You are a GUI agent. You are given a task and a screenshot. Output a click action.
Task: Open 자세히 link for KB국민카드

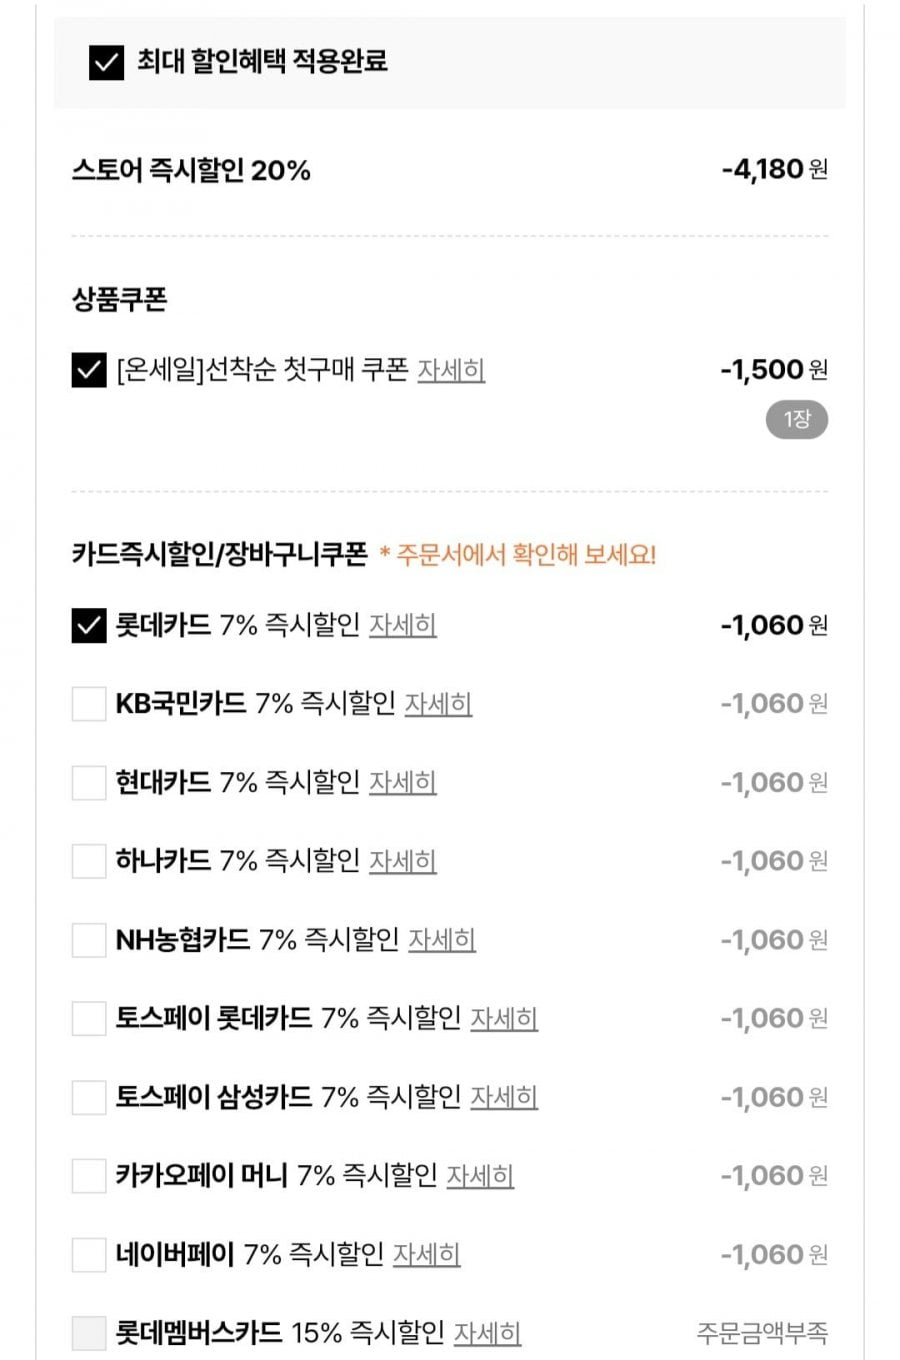438,704
